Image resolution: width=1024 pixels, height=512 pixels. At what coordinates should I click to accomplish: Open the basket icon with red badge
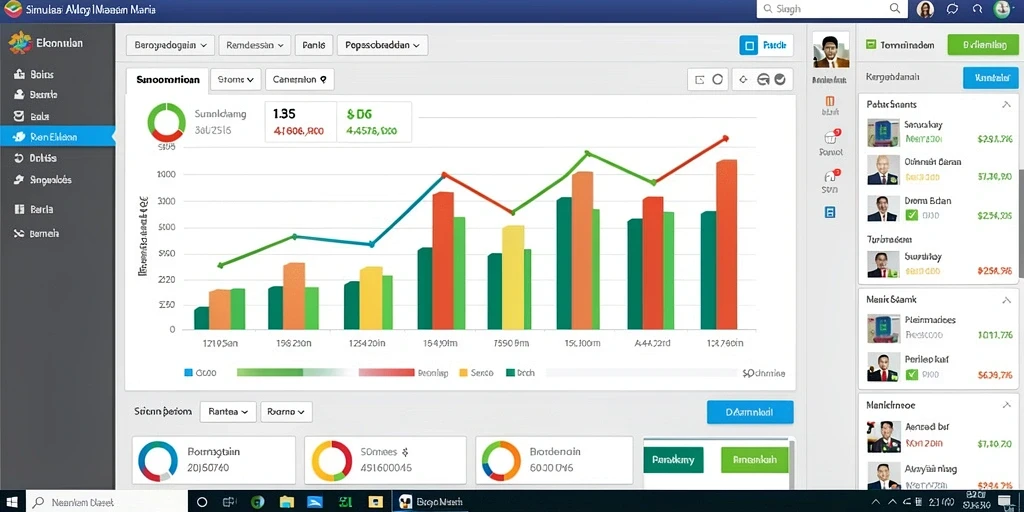(x=831, y=137)
